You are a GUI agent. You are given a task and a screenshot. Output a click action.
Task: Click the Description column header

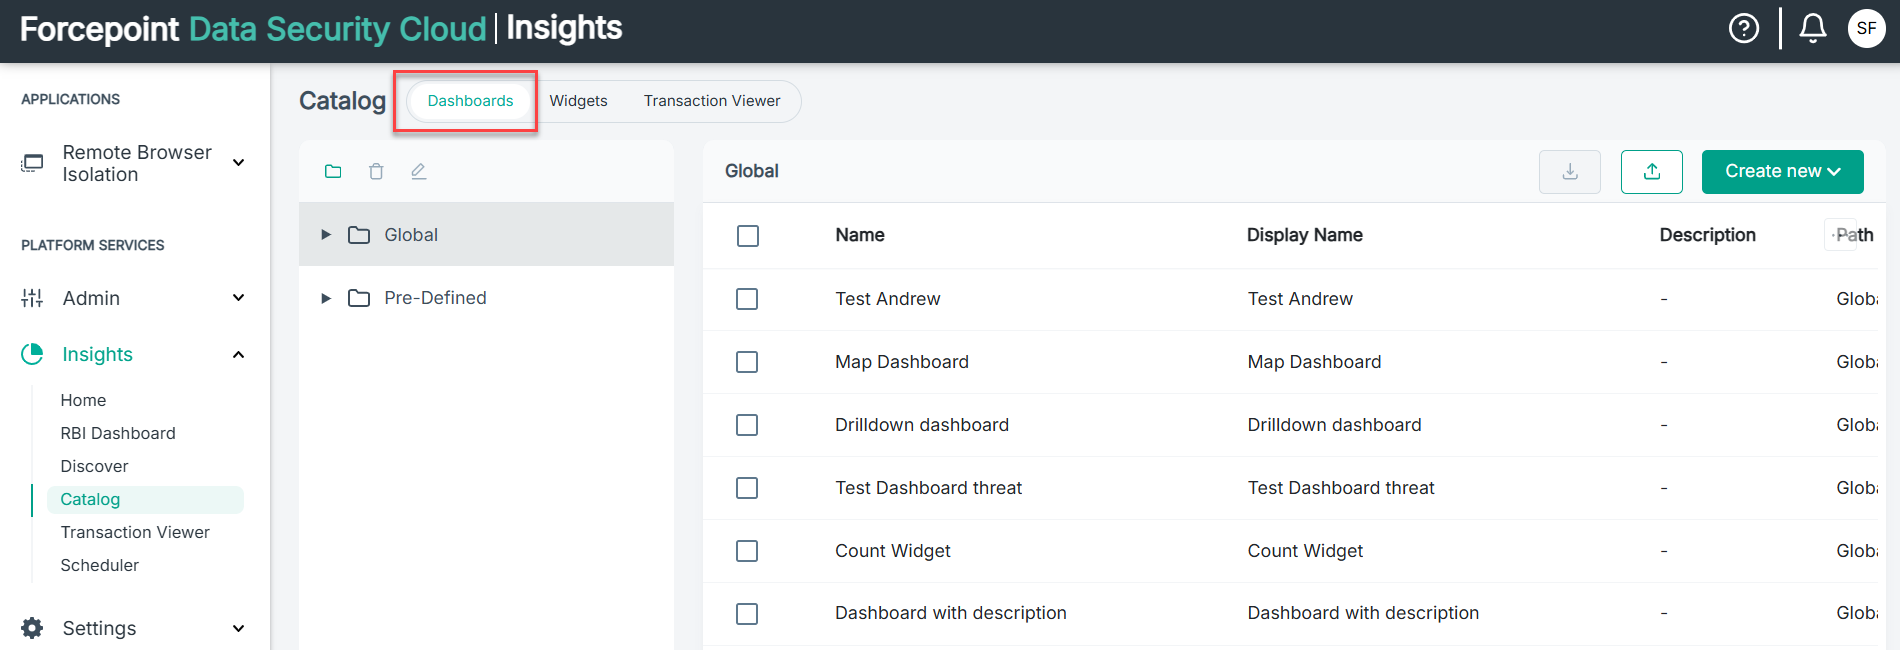[1708, 235]
